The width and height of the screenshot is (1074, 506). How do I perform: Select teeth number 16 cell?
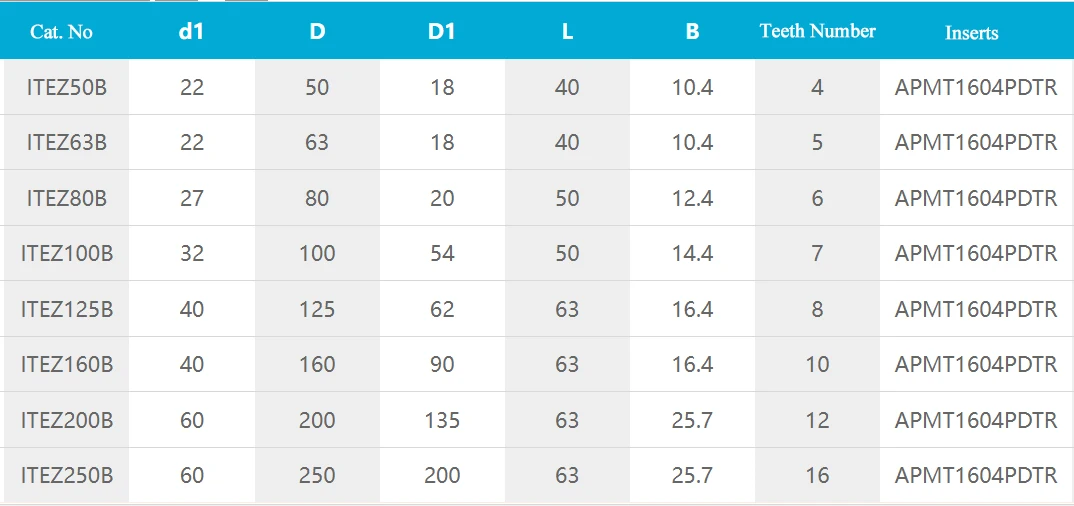817,475
